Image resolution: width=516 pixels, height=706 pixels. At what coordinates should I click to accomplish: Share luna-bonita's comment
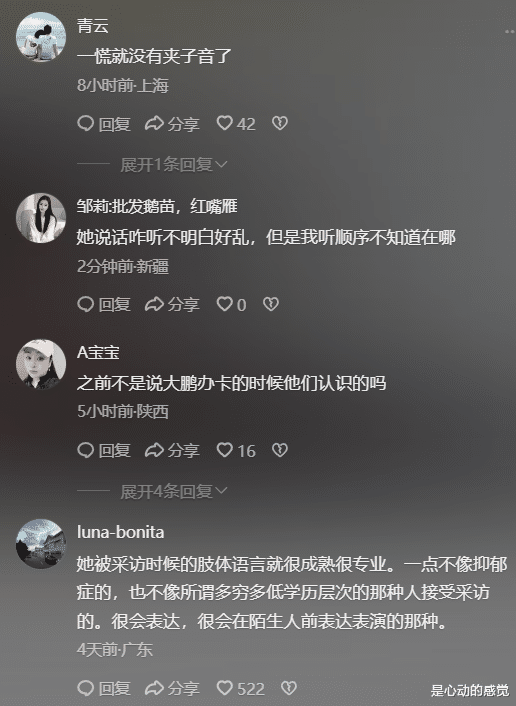click(x=172, y=689)
